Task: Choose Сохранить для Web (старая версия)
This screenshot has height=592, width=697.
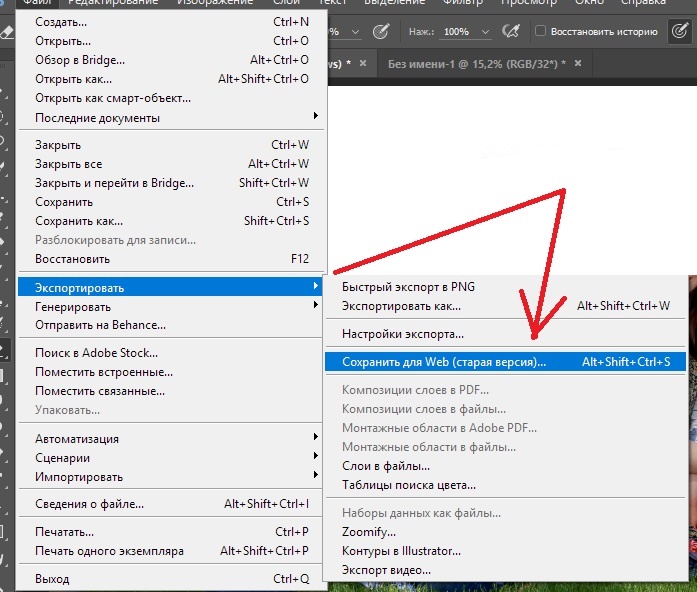Action: point(505,362)
